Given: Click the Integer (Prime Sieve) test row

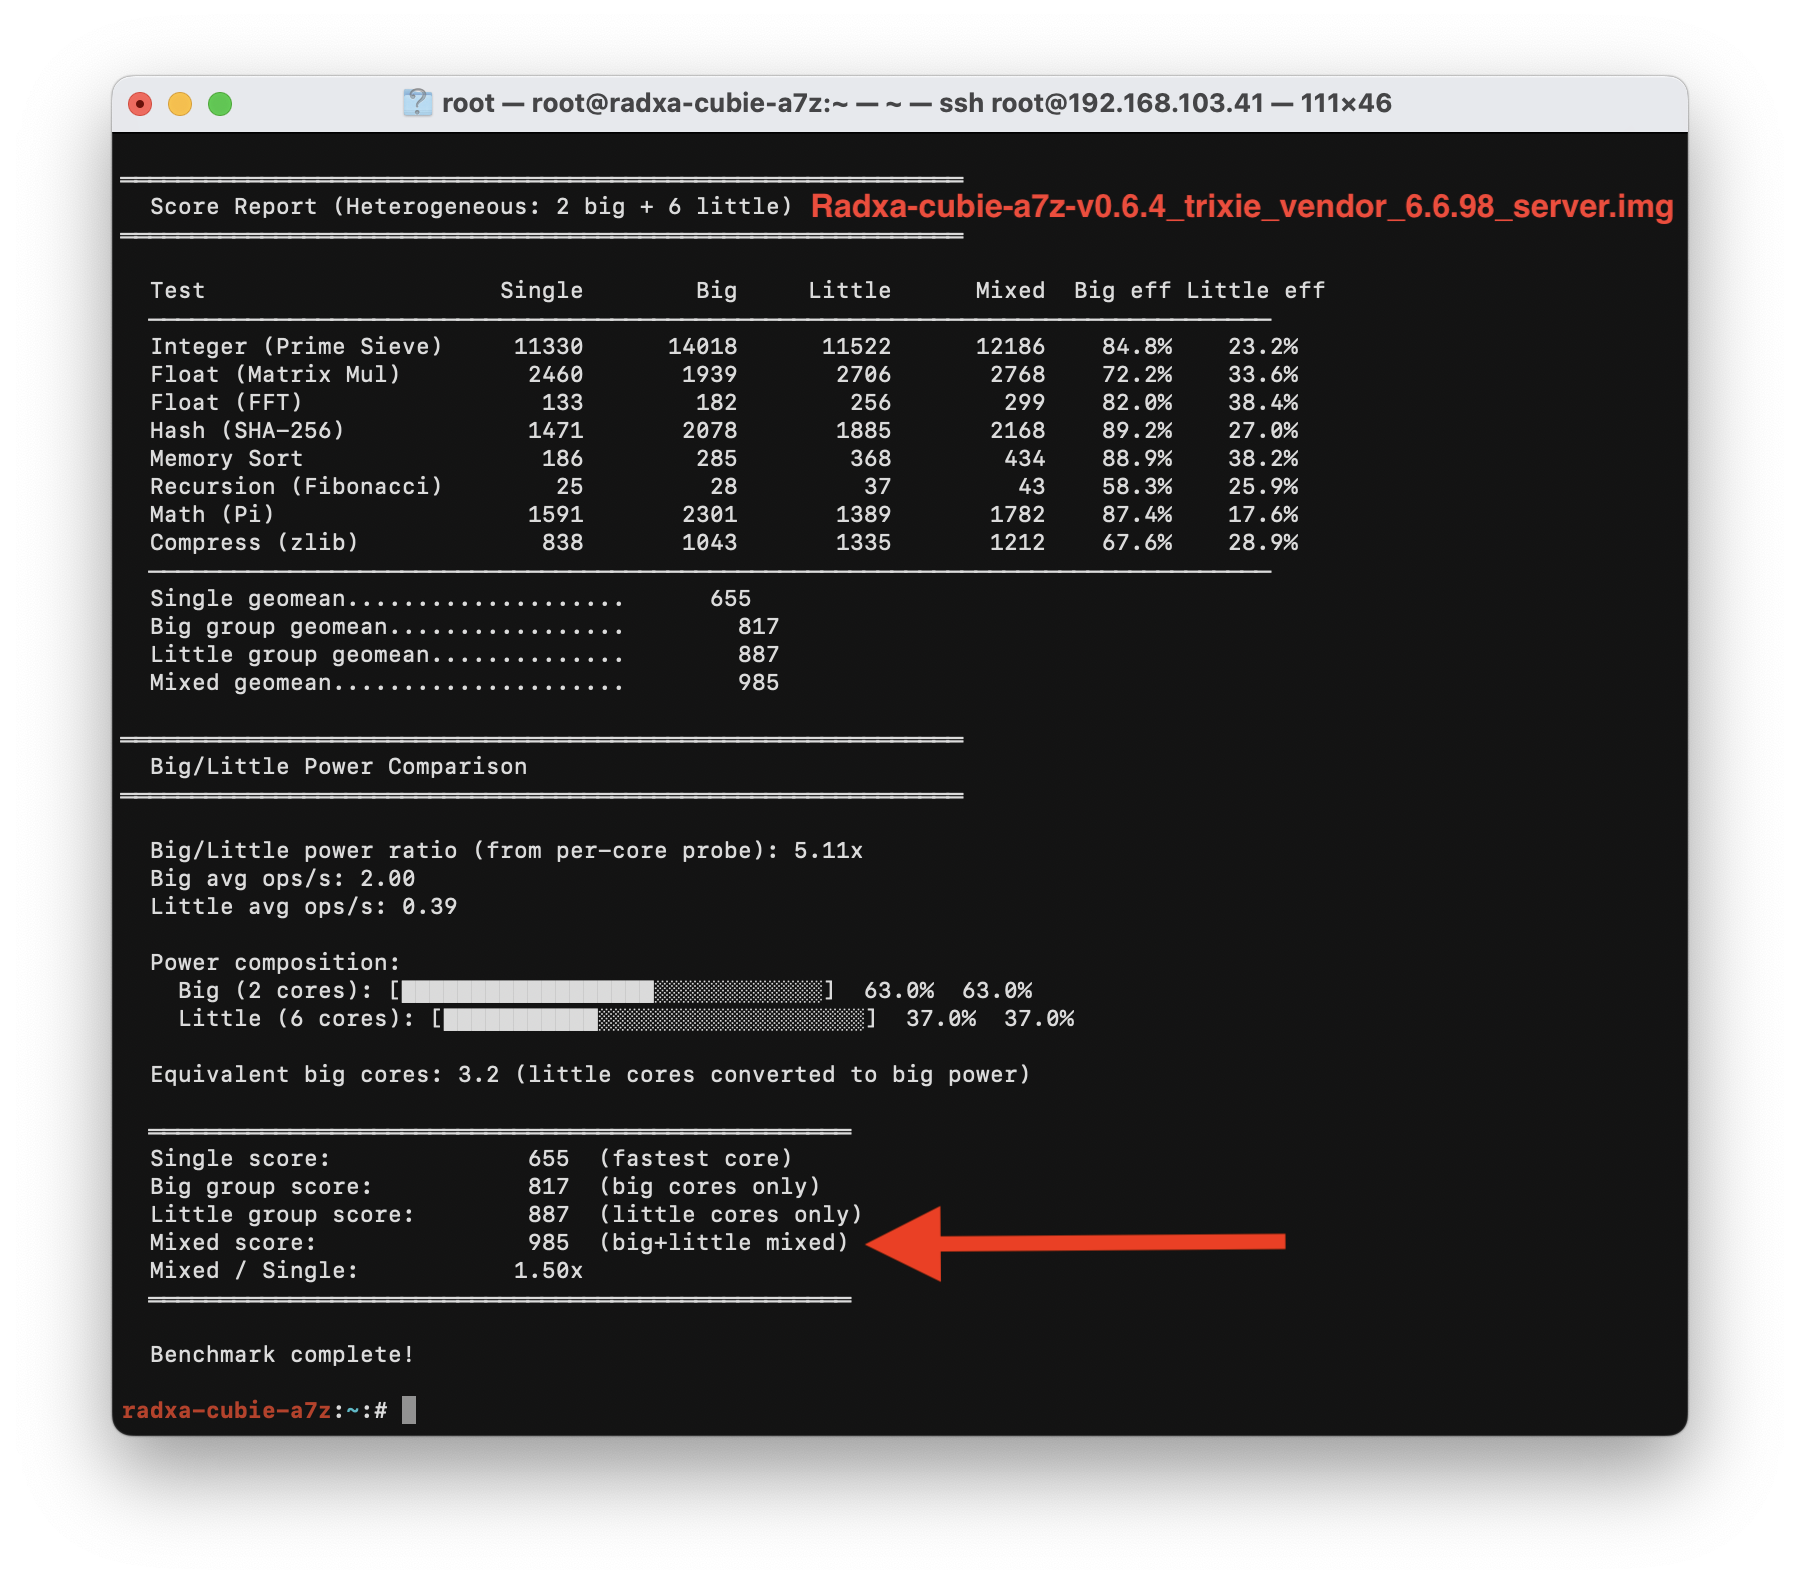Looking at the screenshot, I should coord(296,347).
